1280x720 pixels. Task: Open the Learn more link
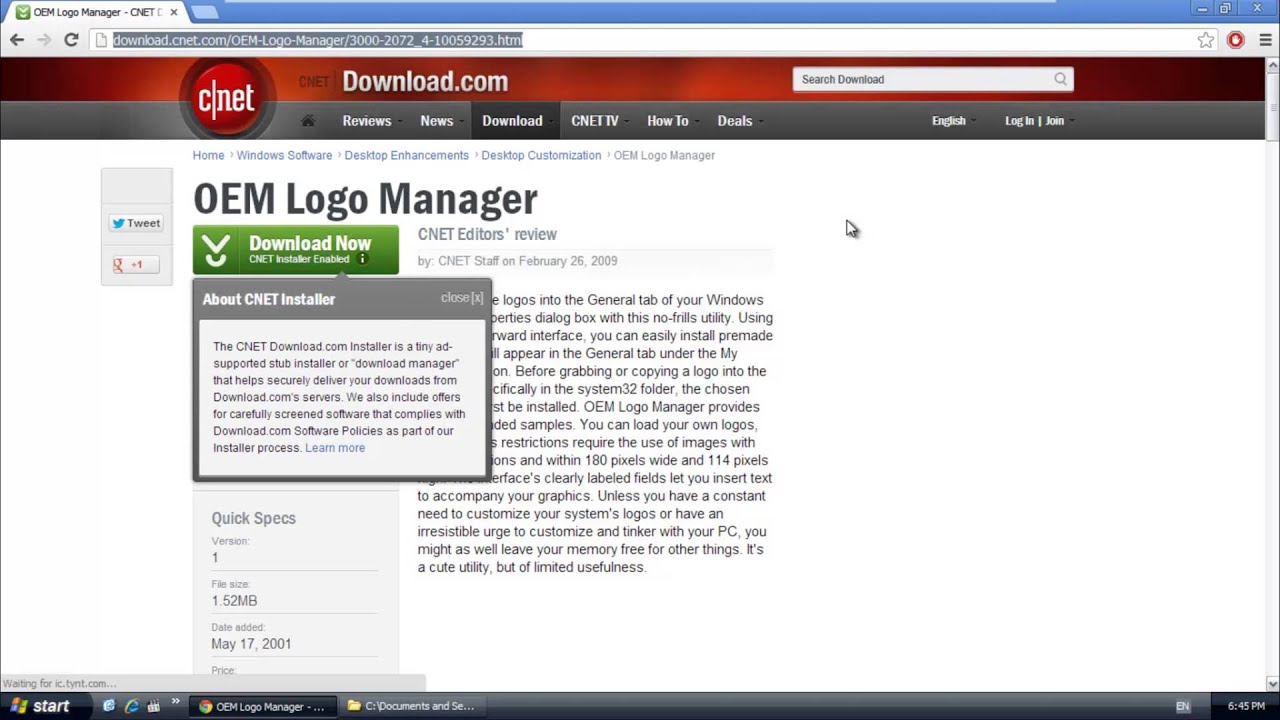(335, 448)
